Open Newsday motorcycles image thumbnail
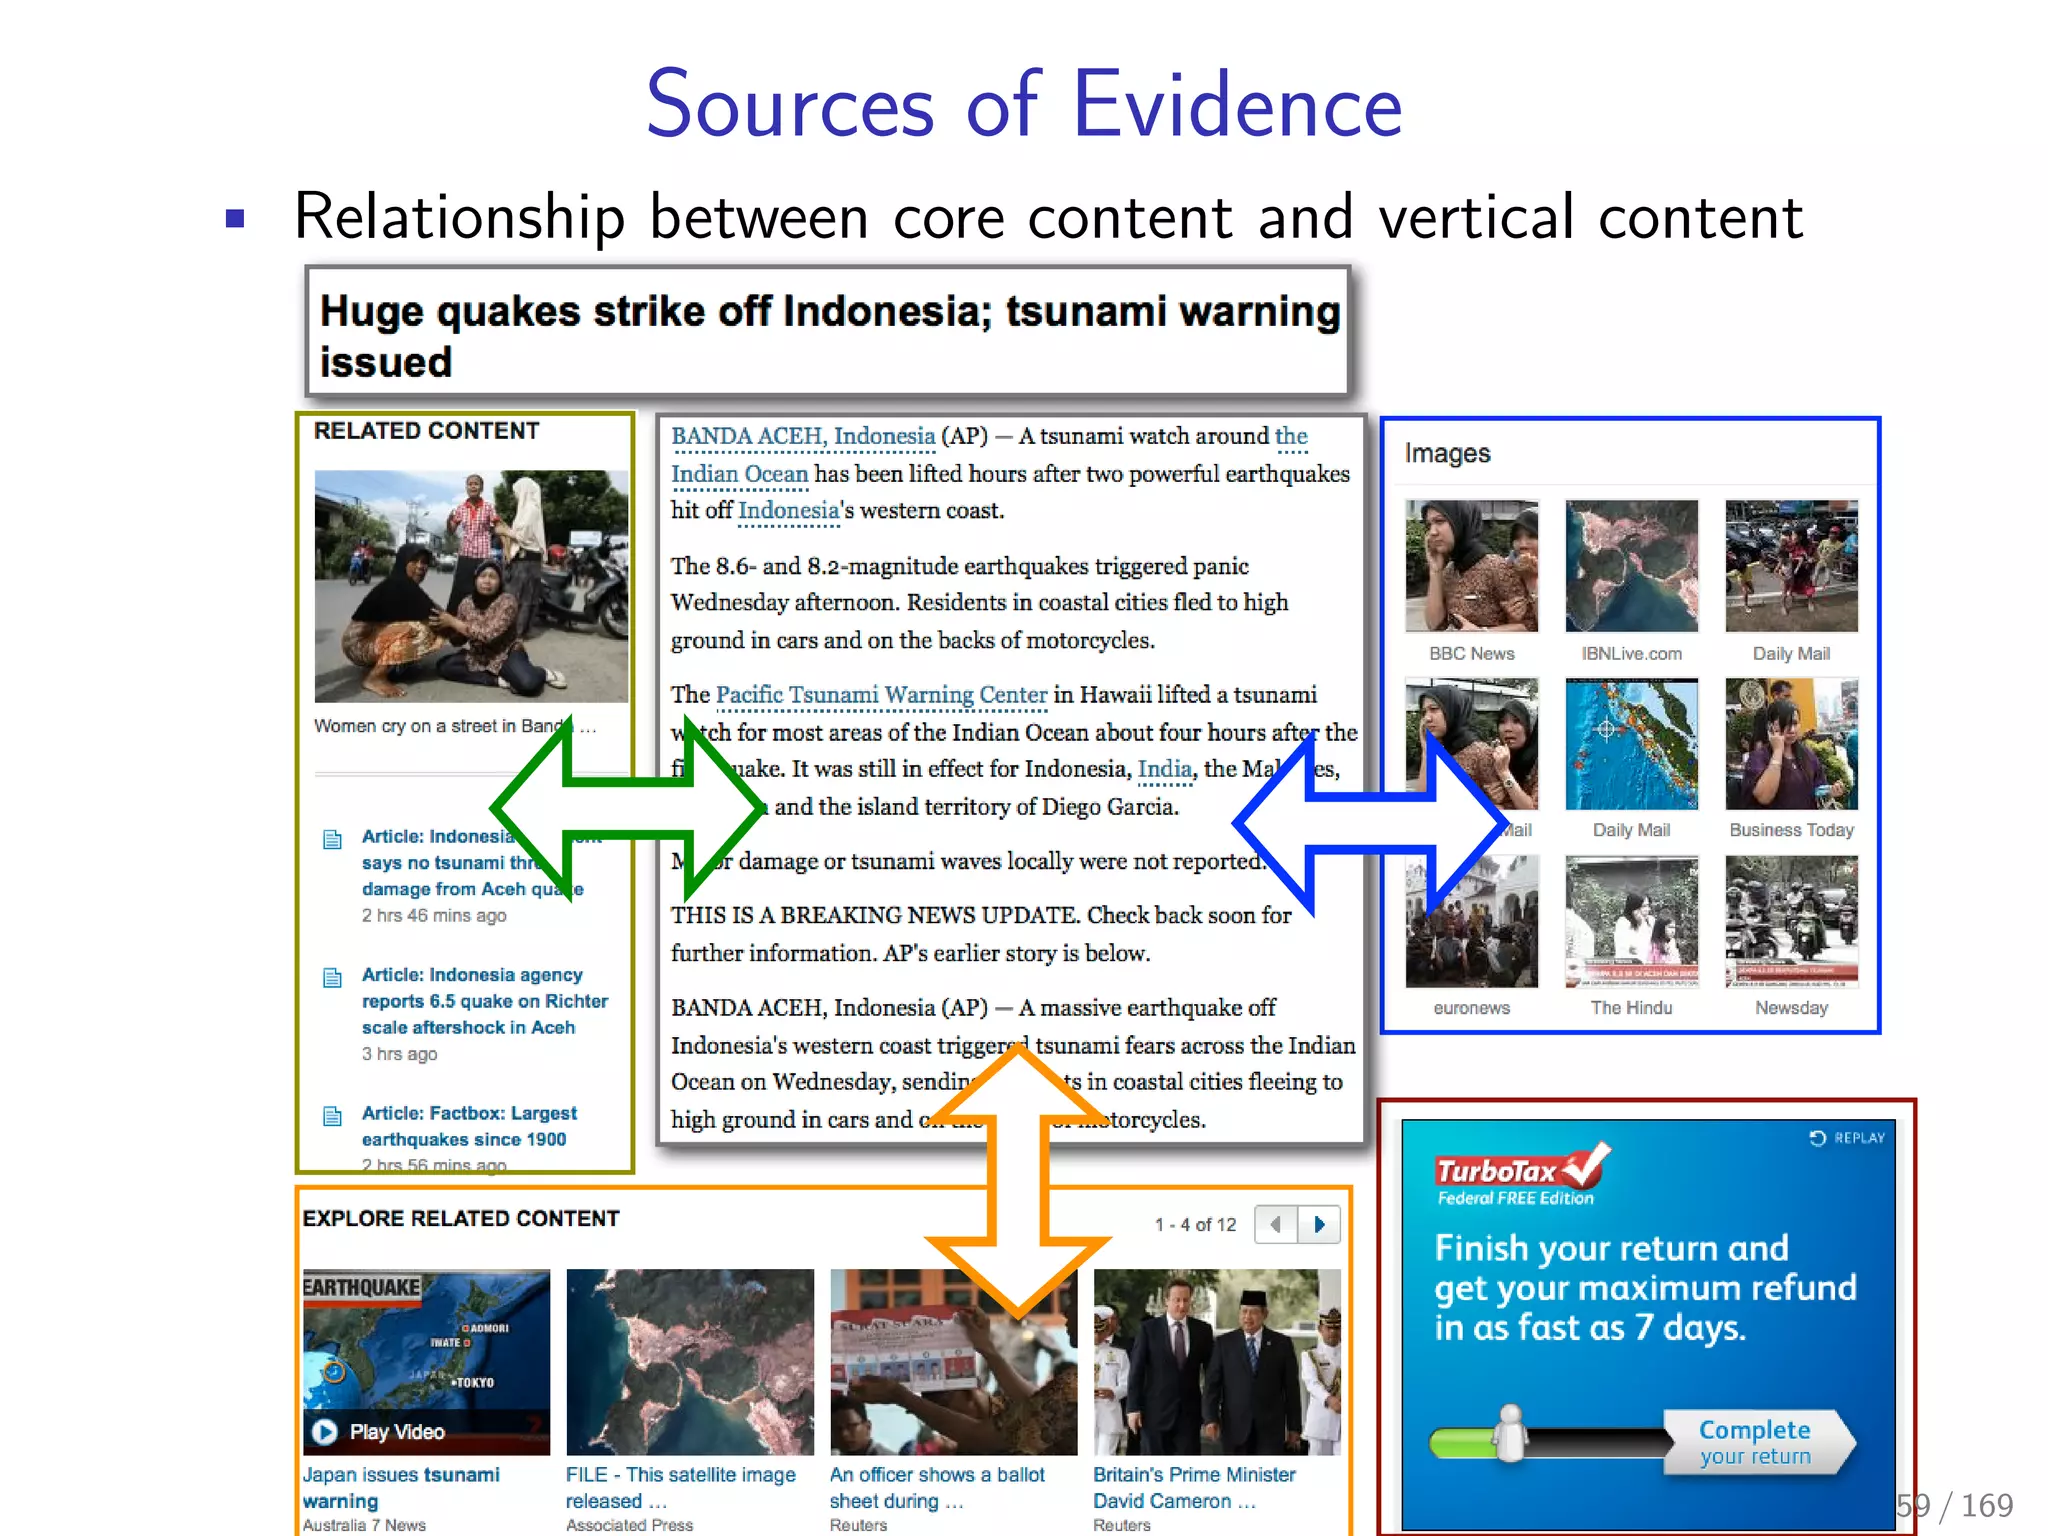2048x1536 pixels. click(x=1791, y=921)
